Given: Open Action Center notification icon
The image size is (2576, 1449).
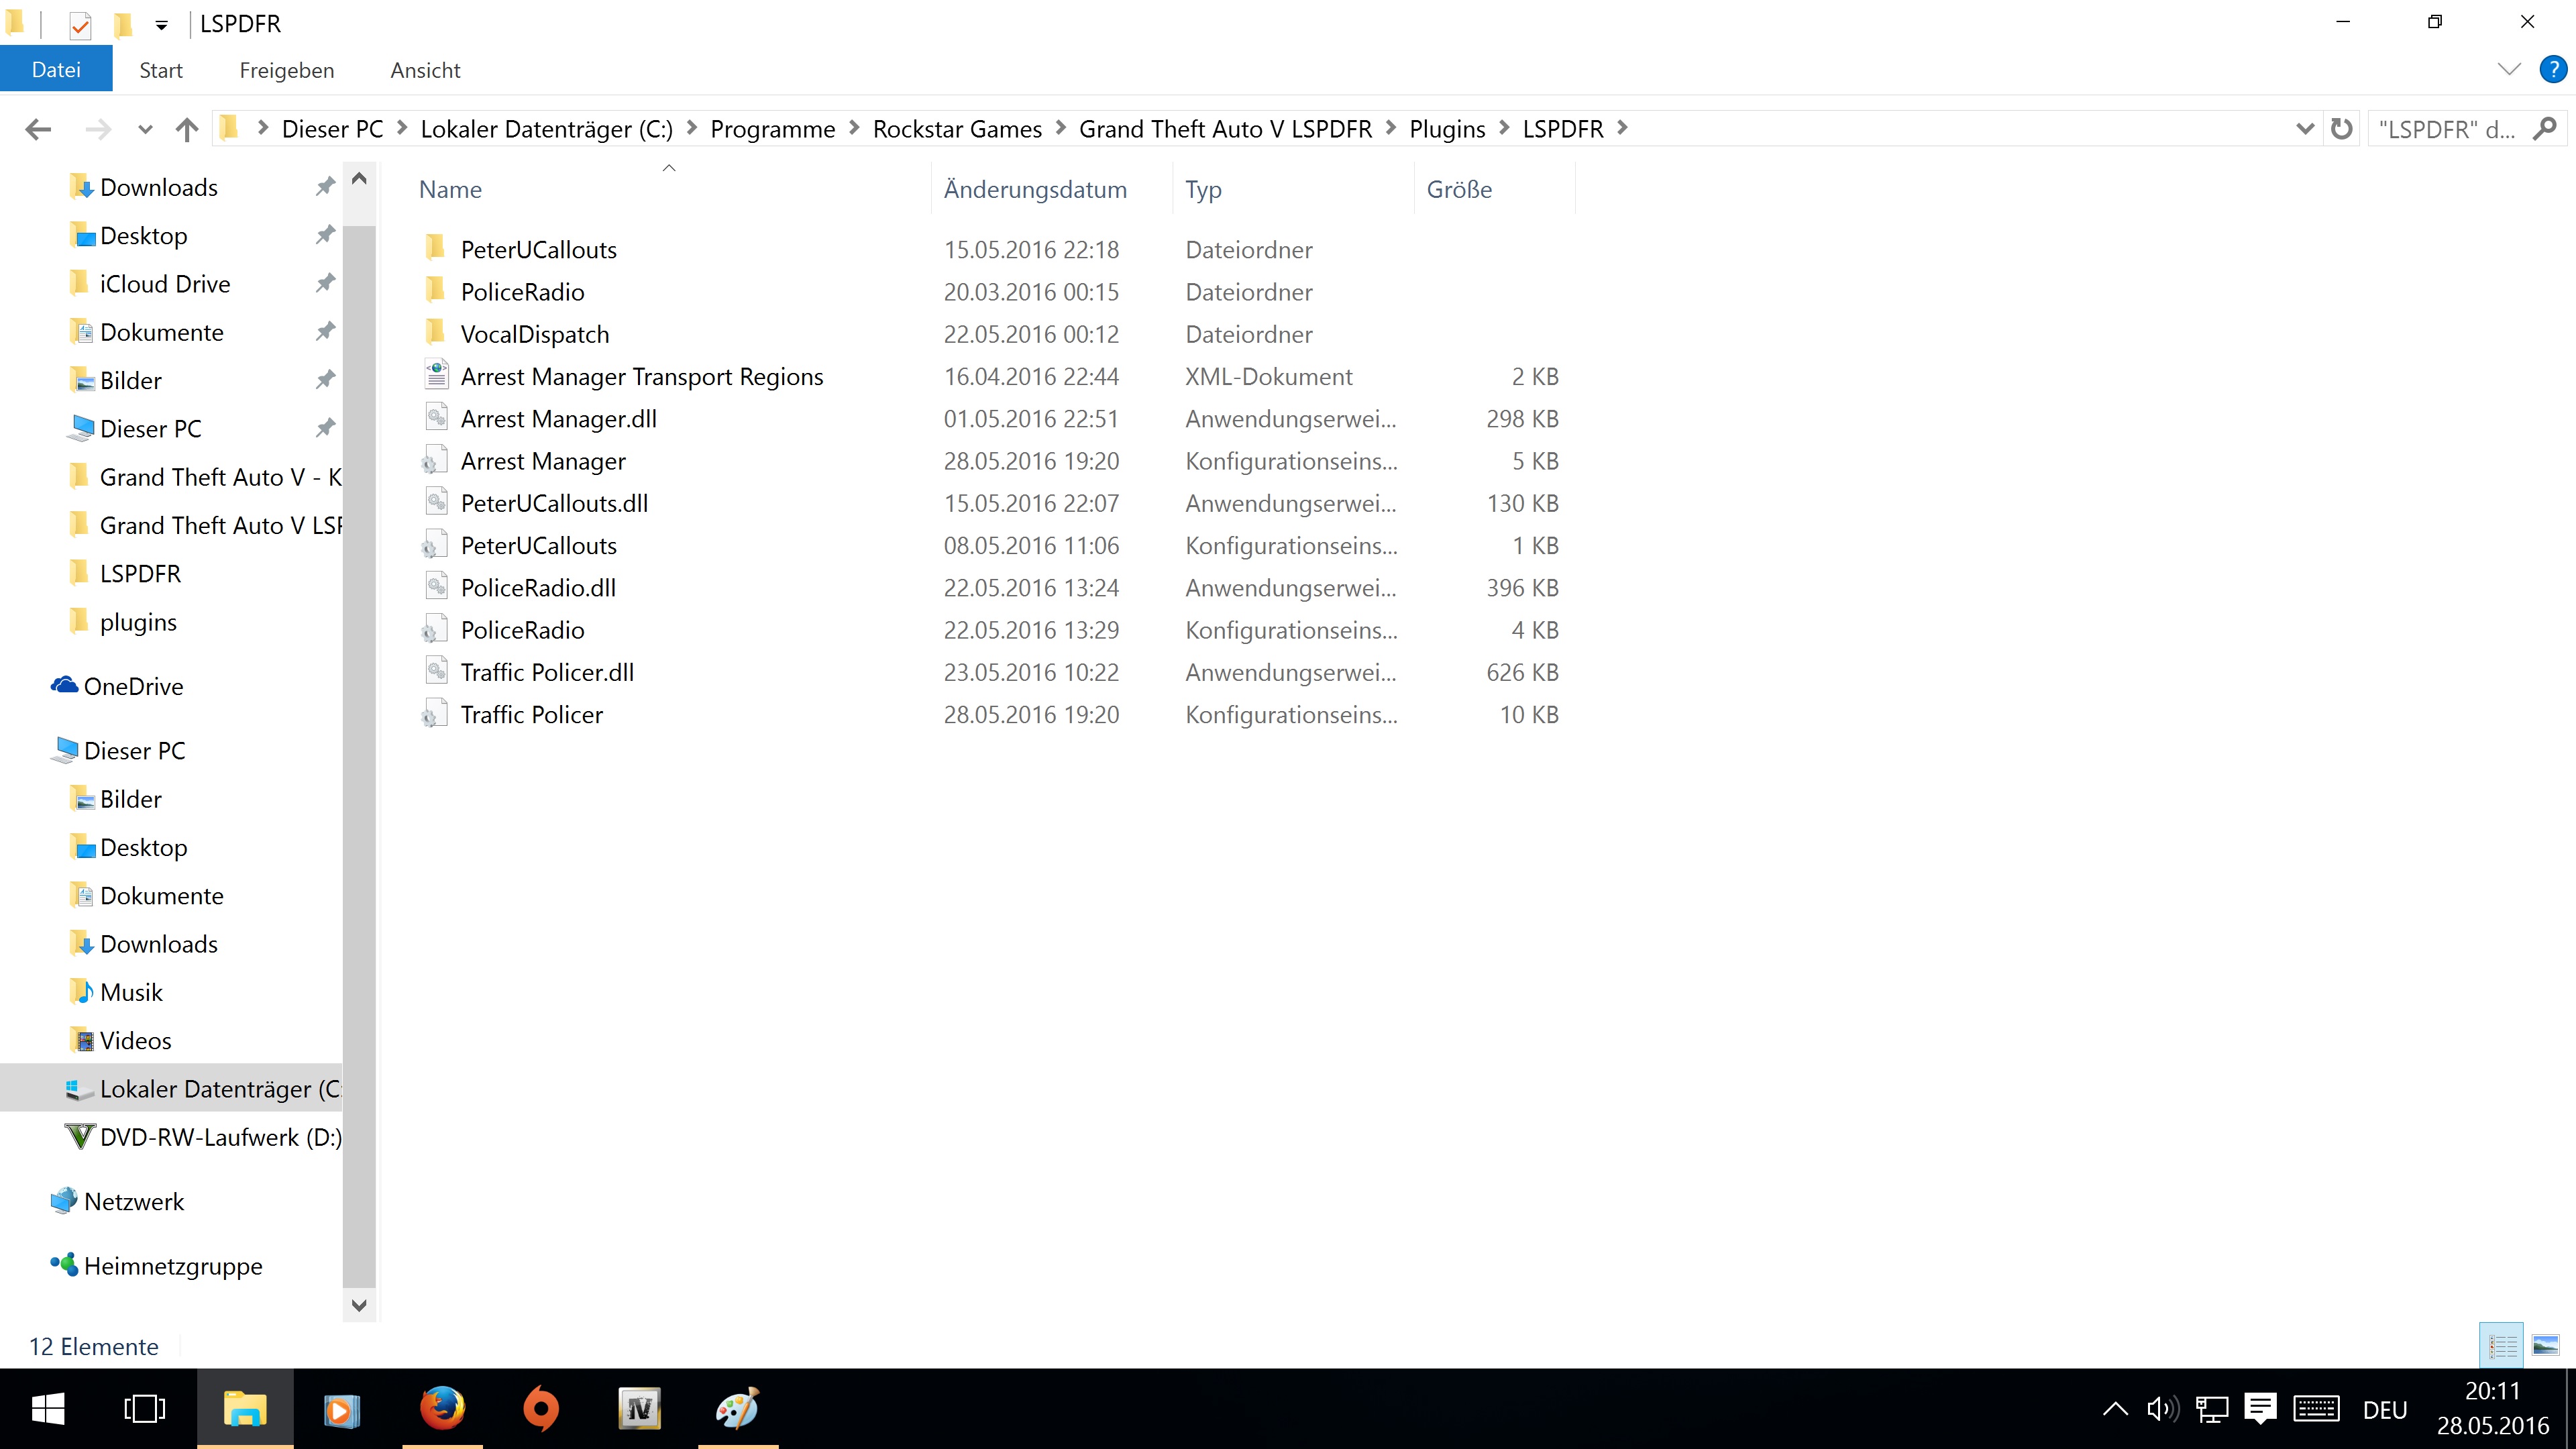Looking at the screenshot, I should (x=2259, y=1409).
